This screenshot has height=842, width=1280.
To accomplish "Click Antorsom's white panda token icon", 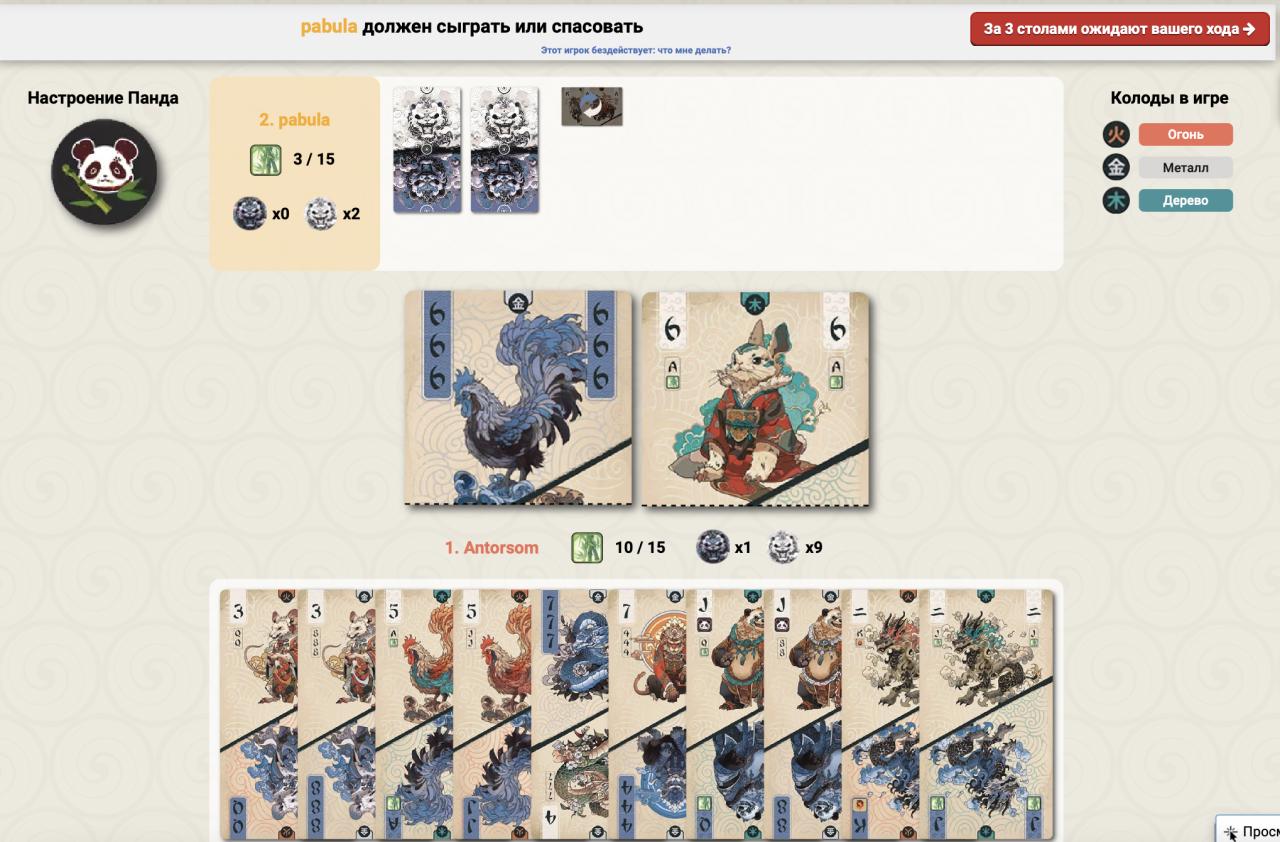I will [783, 547].
